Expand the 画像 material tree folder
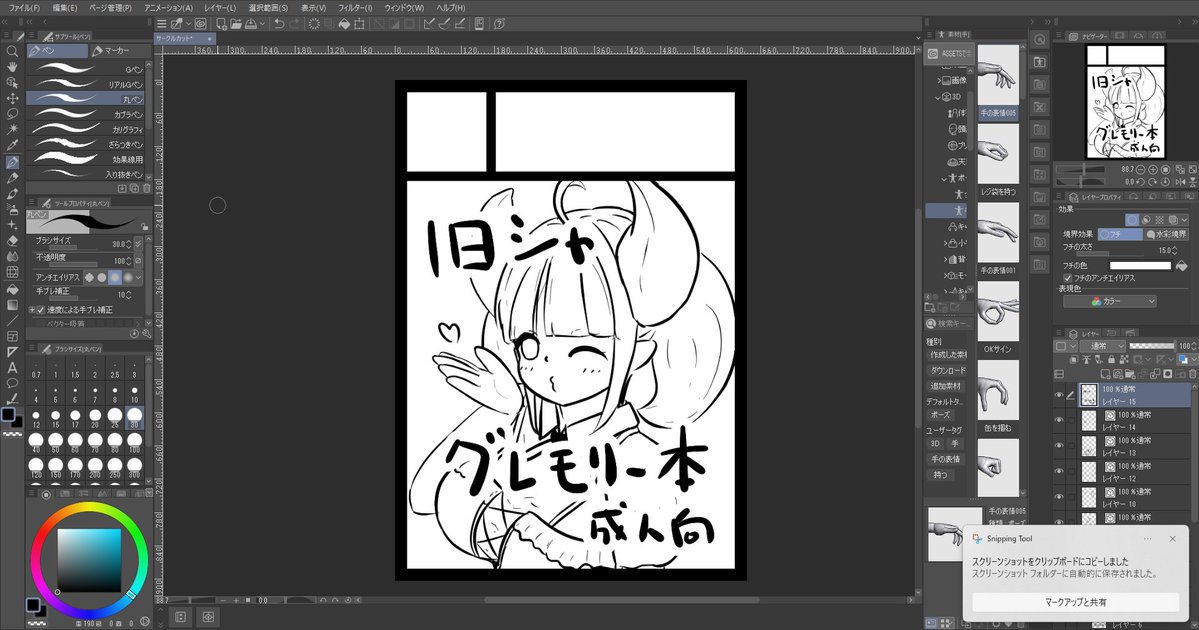Screen dimensions: 1199x630 pyautogui.click(x=940, y=80)
